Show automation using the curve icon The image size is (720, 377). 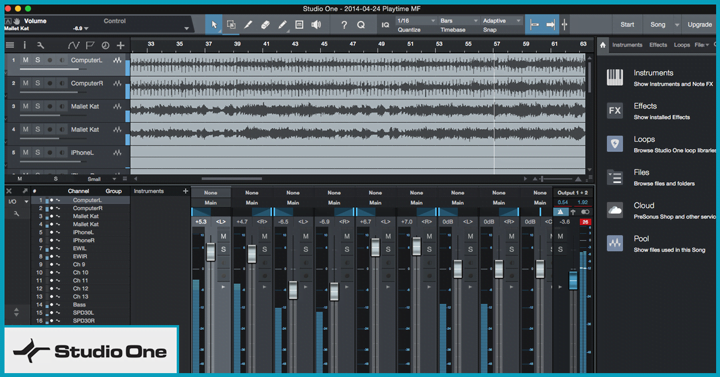pos(73,45)
